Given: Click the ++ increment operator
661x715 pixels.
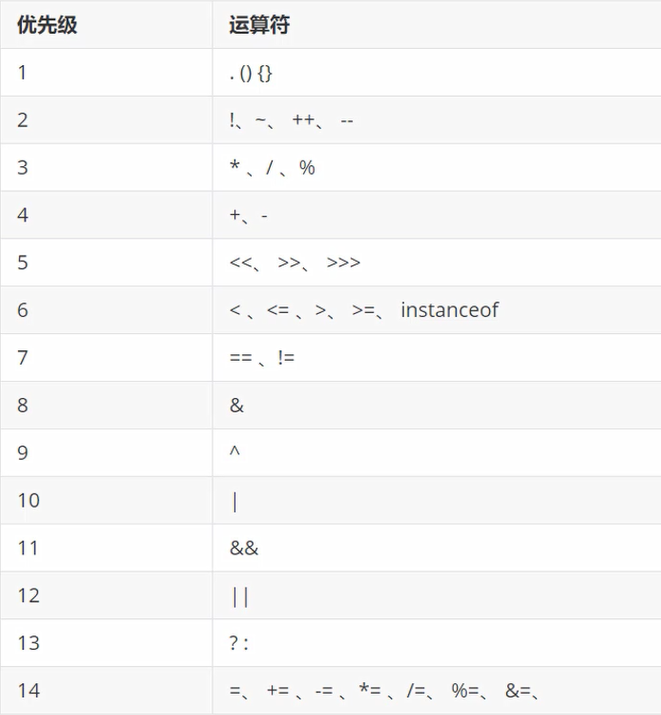Looking at the screenshot, I should point(303,120).
